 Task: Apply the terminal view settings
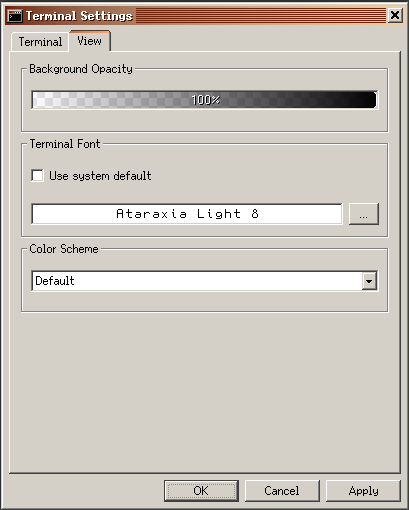(363, 491)
